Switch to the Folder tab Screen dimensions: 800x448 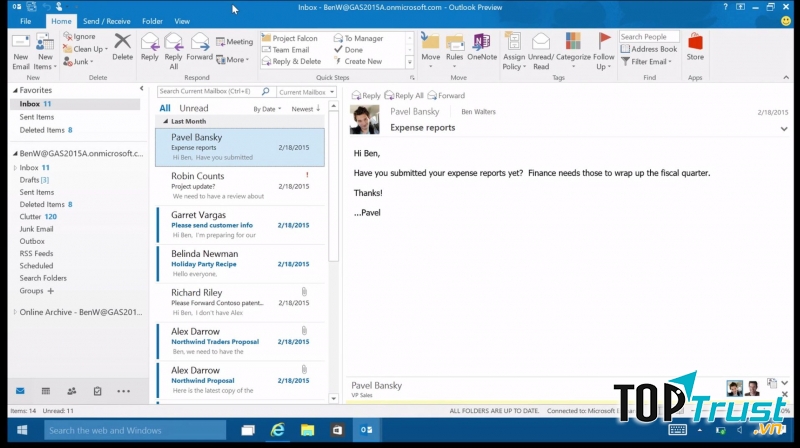click(x=152, y=21)
